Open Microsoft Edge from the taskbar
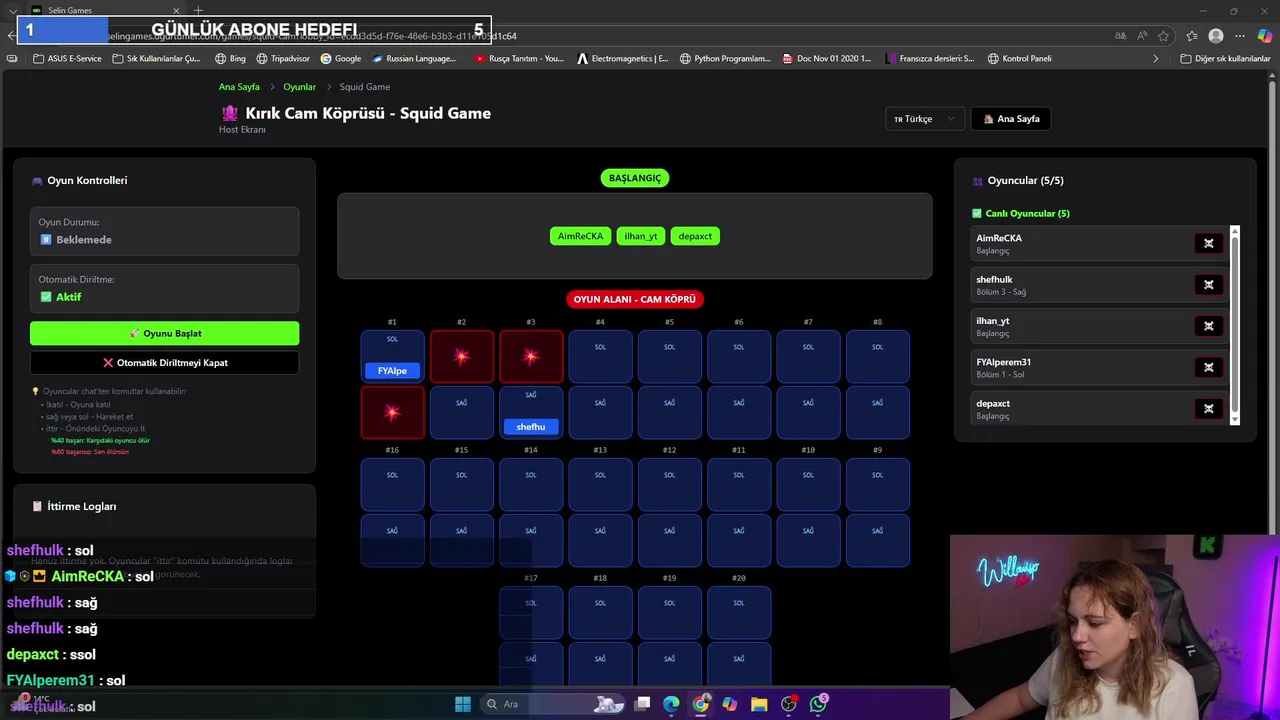 [x=671, y=704]
